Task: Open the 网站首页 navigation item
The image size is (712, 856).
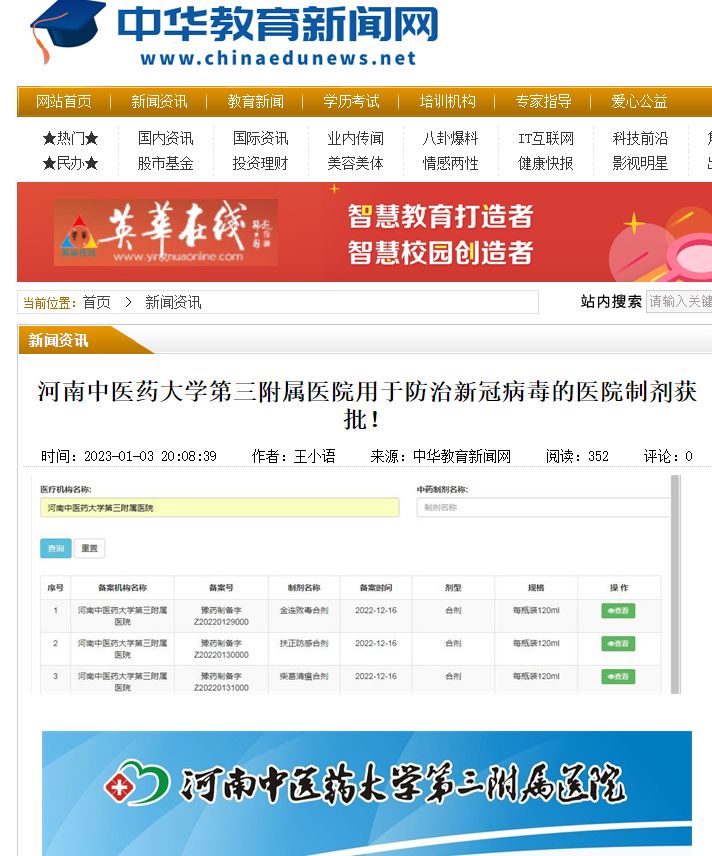Action: pyautogui.click(x=64, y=101)
